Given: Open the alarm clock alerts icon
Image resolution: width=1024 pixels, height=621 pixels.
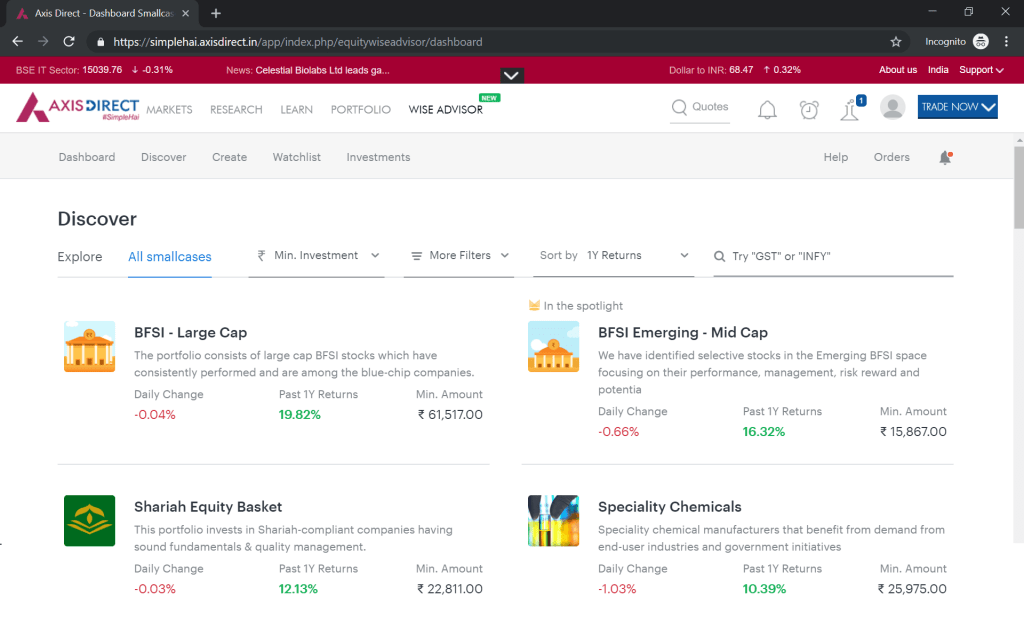Looking at the screenshot, I should point(808,109).
